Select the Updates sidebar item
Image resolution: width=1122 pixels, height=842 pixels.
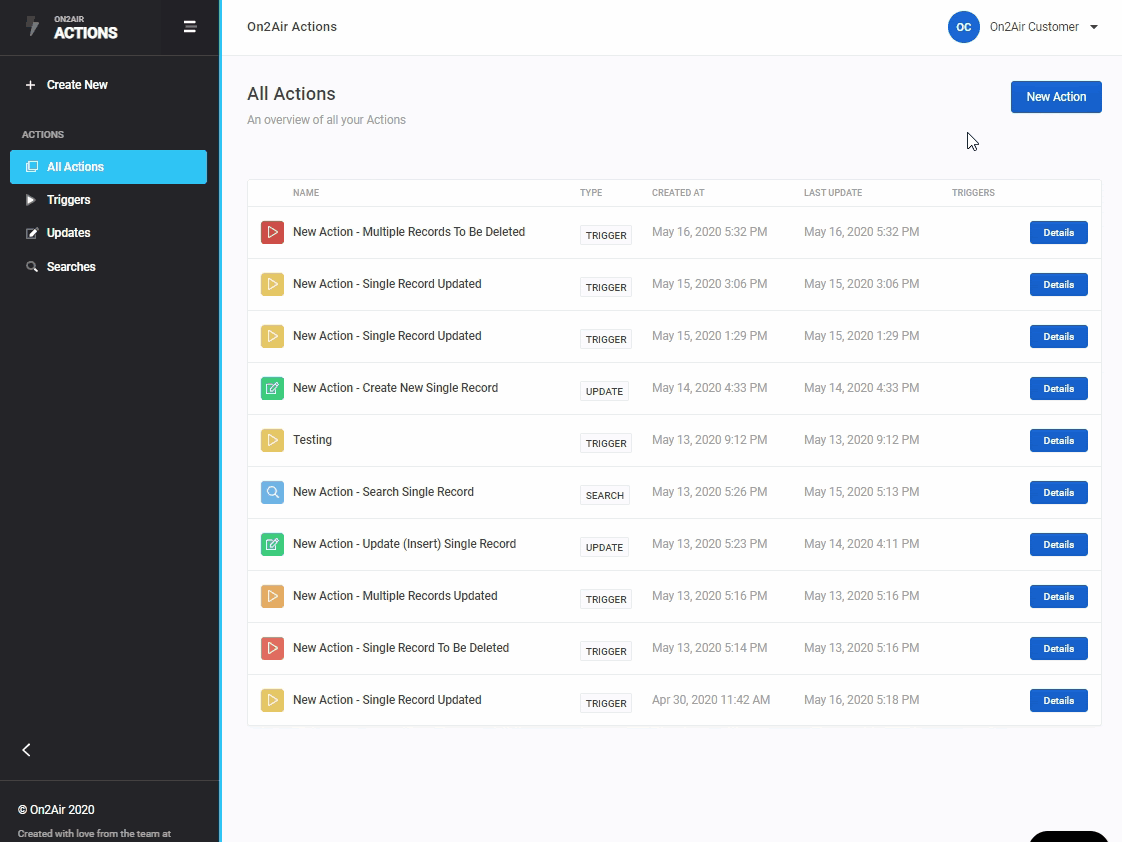coord(68,233)
